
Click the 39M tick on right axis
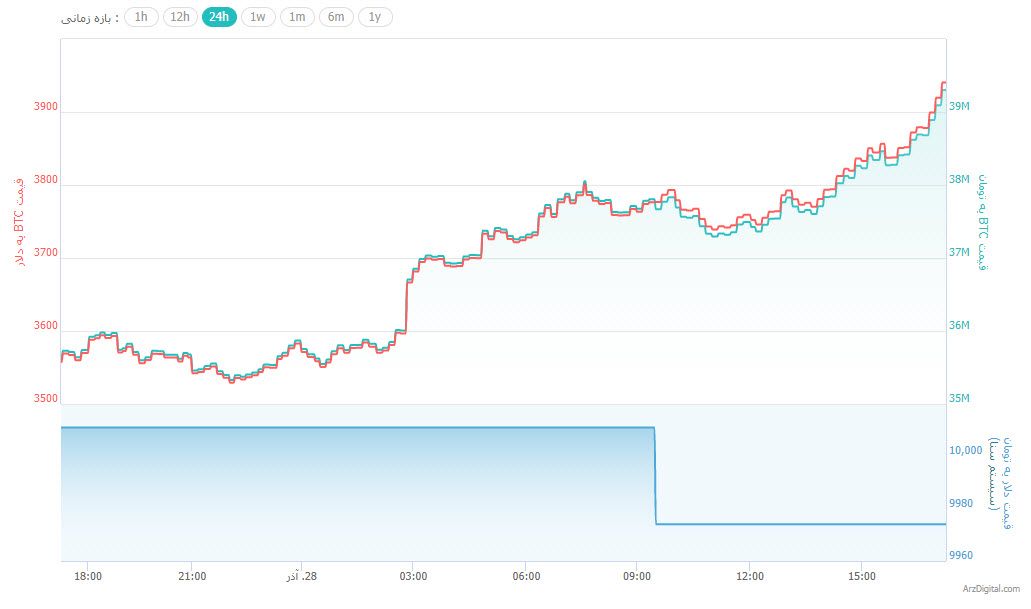coord(960,107)
